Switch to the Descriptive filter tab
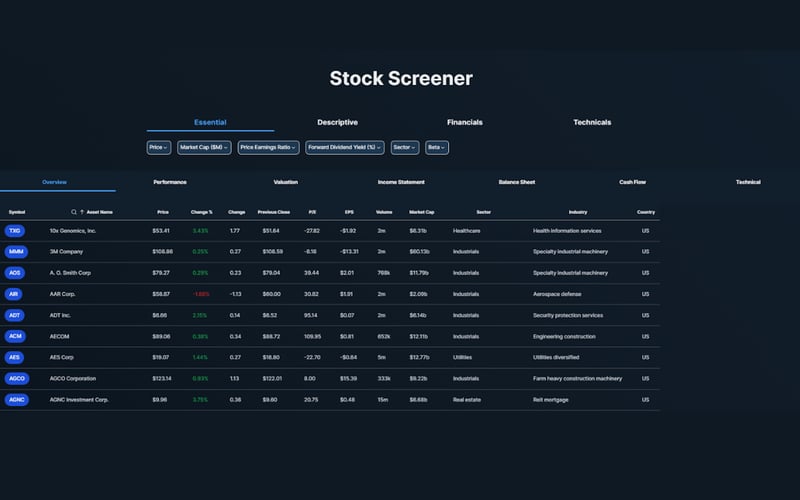800x500 pixels. [x=337, y=122]
